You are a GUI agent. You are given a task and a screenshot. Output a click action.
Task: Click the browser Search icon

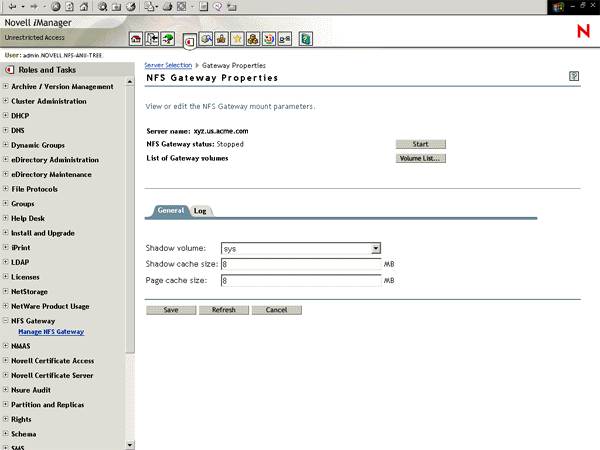pos(102,7)
